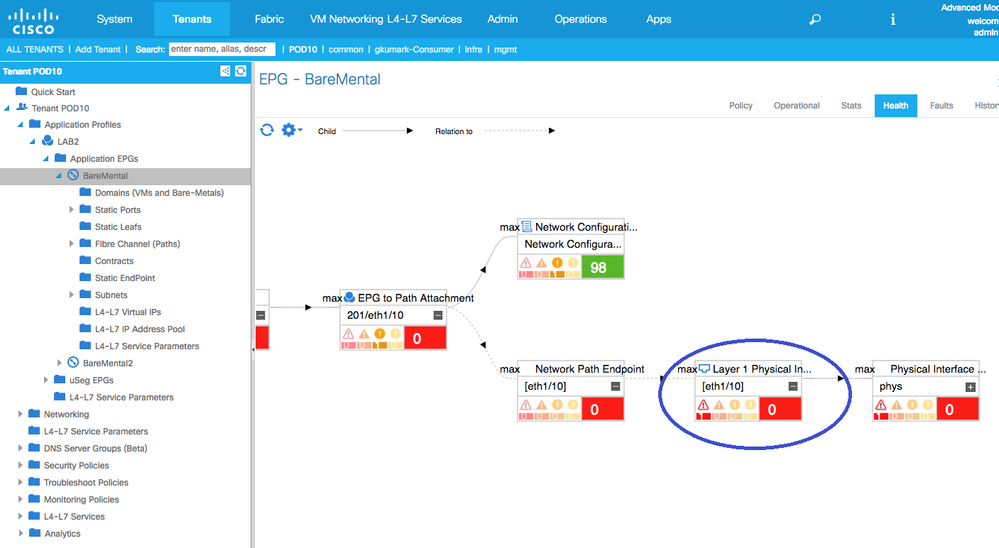Collapse the partially visible leftmost node
Screen dimensions: 999x548
pyautogui.click(x=261, y=315)
